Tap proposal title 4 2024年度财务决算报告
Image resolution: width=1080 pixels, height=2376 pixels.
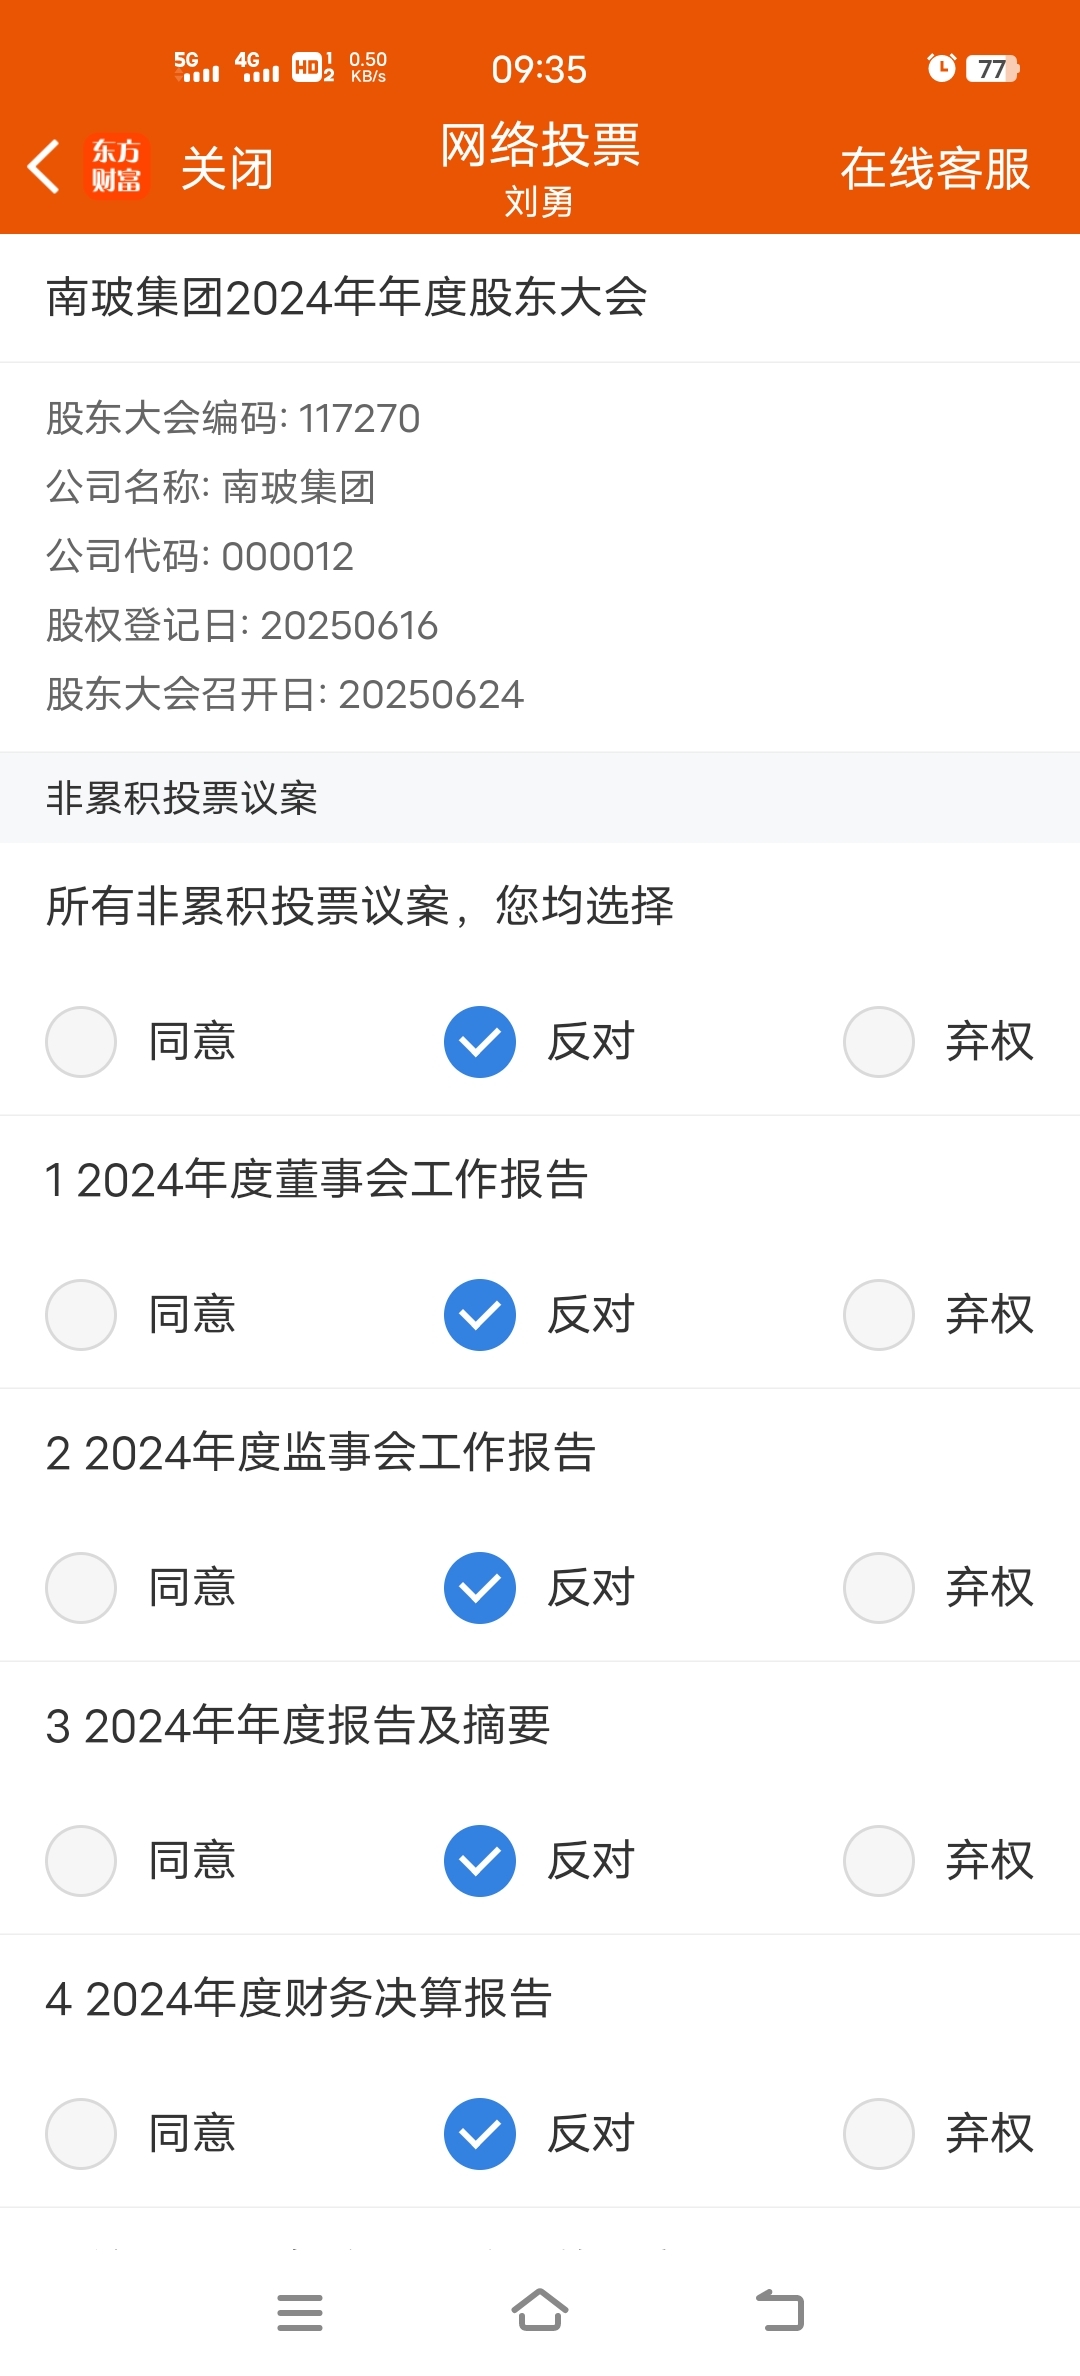pos(299,1998)
